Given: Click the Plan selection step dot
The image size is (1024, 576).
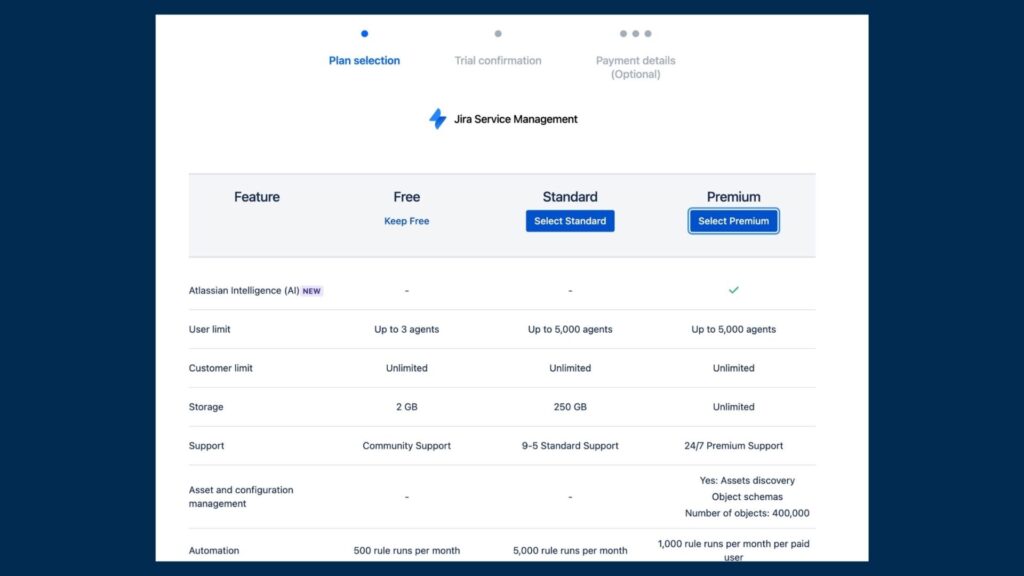Looking at the screenshot, I should click(364, 34).
